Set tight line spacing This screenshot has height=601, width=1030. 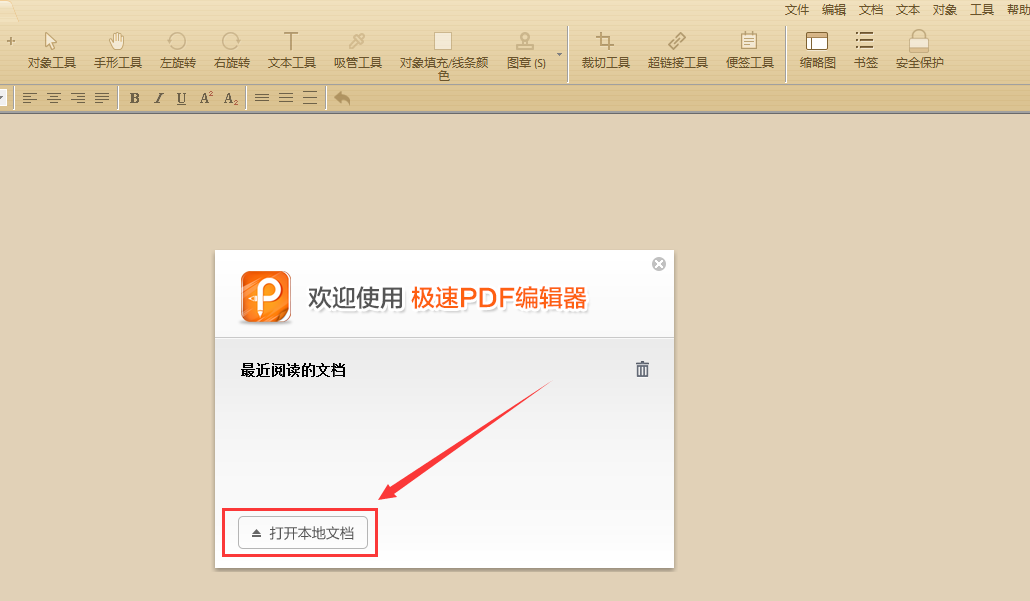(262, 98)
